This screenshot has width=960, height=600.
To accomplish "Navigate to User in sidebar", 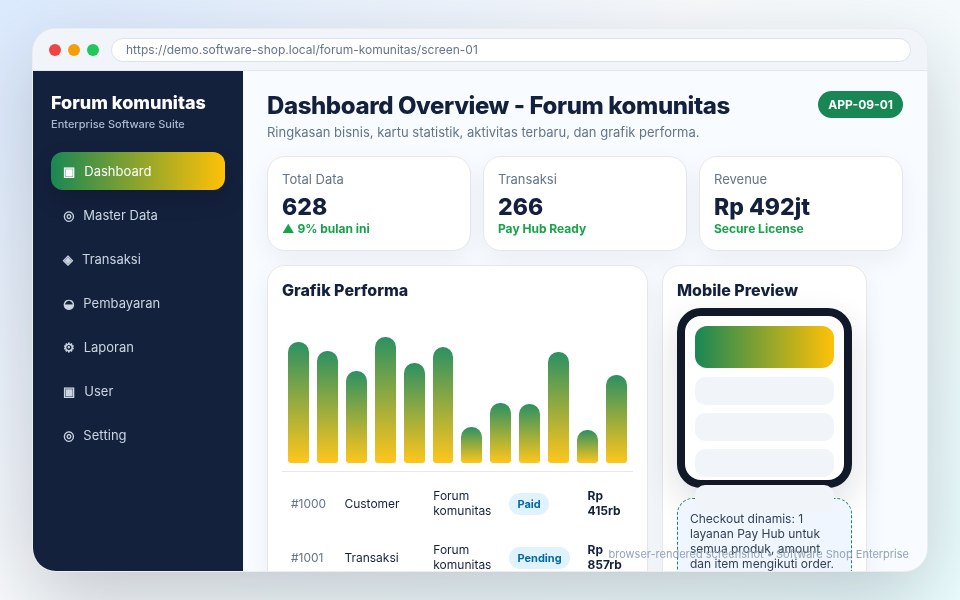I will [x=138, y=391].
